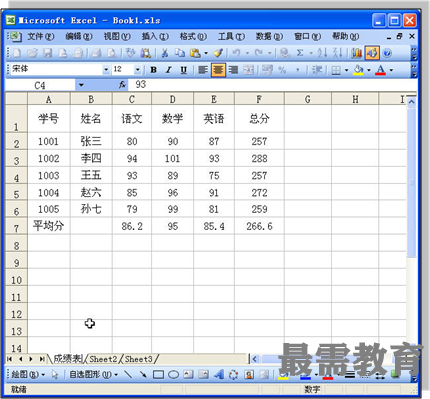The image size is (430, 399).
Task: Switch to the Sheet3 tab
Action: click(x=139, y=359)
